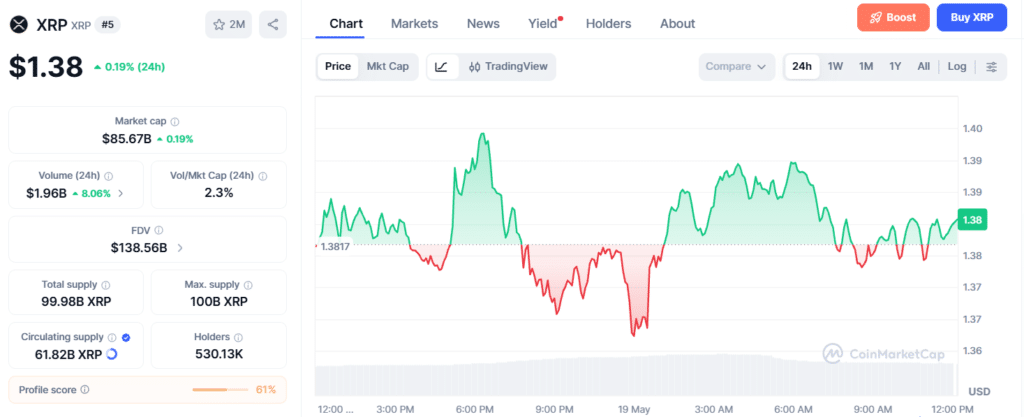Click the 530.13K holders value
1024x417 pixels.
coord(219,354)
